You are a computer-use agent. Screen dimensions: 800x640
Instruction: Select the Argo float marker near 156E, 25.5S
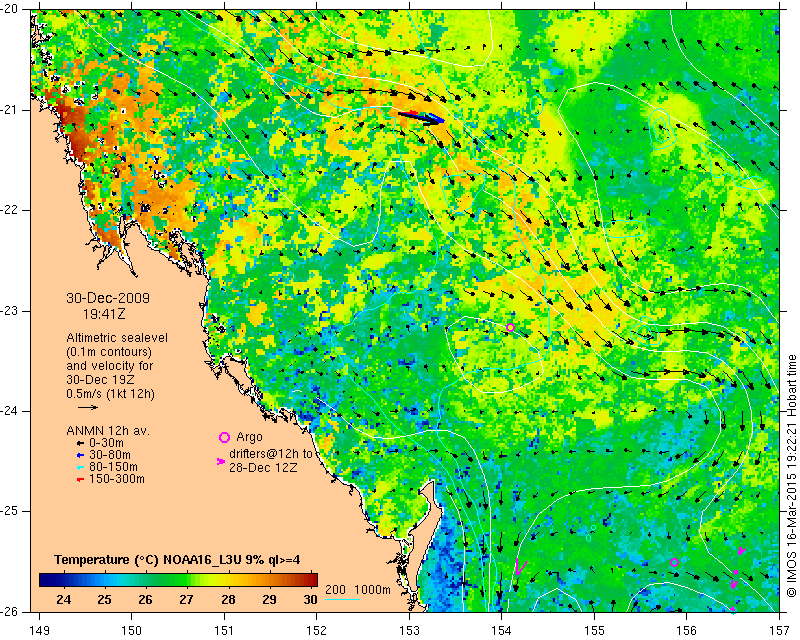(x=674, y=562)
